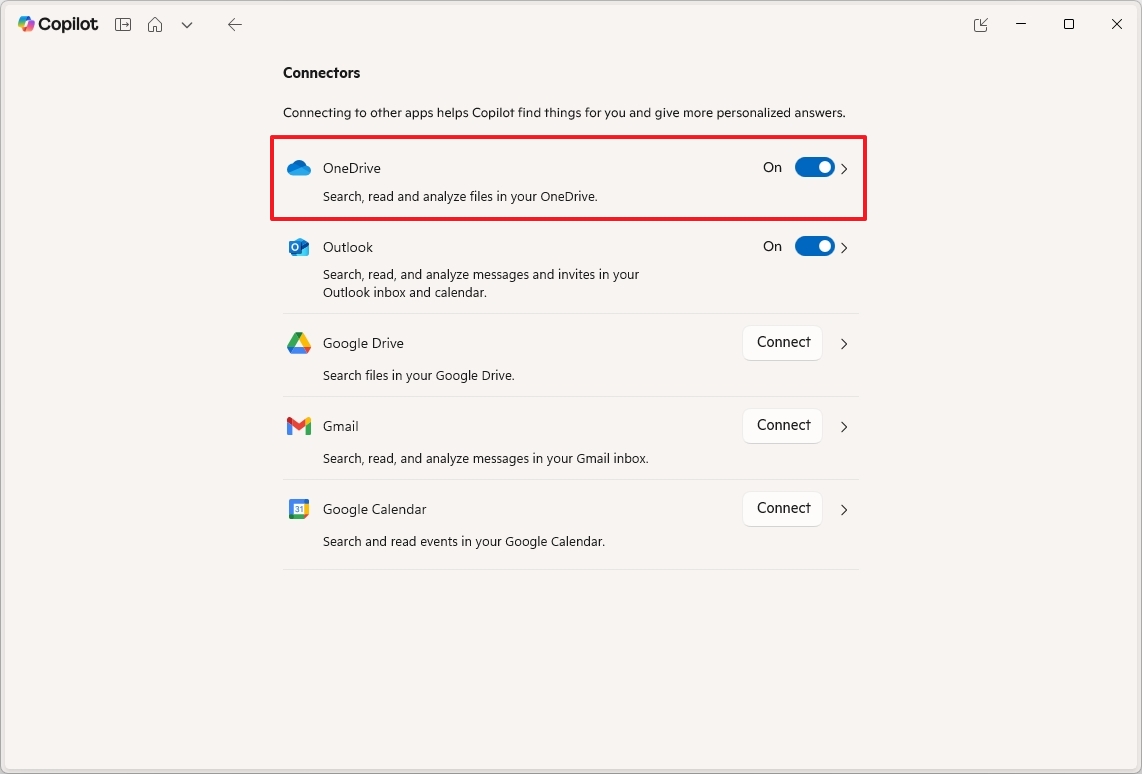
Task: Open the dropdown chevron beside home
Action: (x=187, y=25)
